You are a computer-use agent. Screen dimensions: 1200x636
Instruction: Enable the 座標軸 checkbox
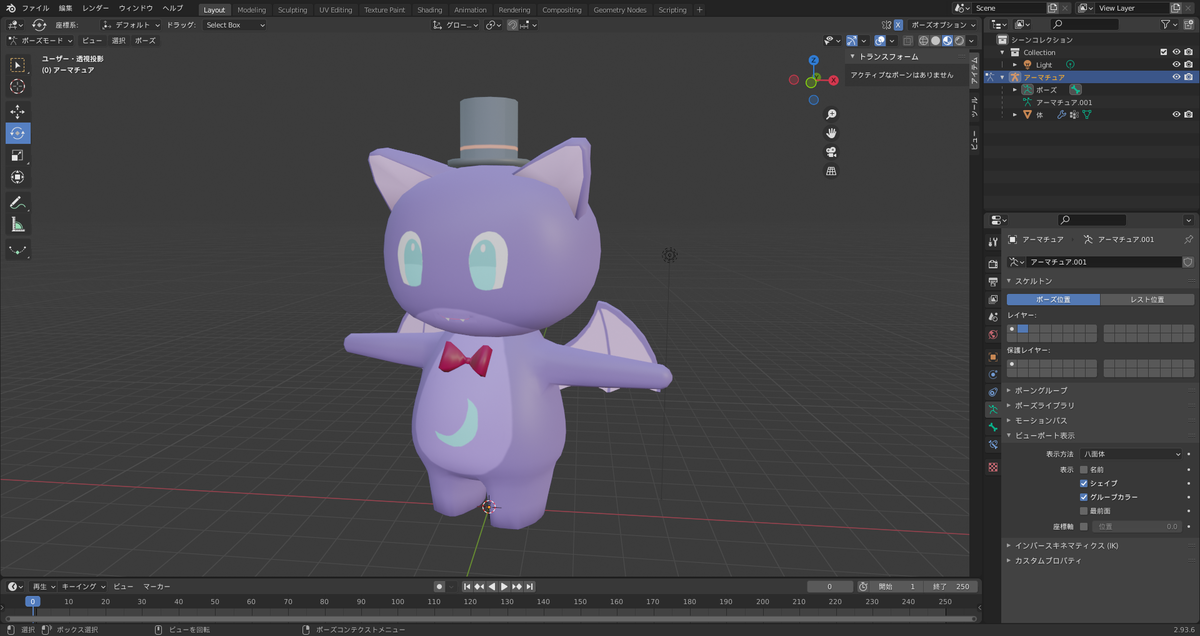(x=1084, y=526)
